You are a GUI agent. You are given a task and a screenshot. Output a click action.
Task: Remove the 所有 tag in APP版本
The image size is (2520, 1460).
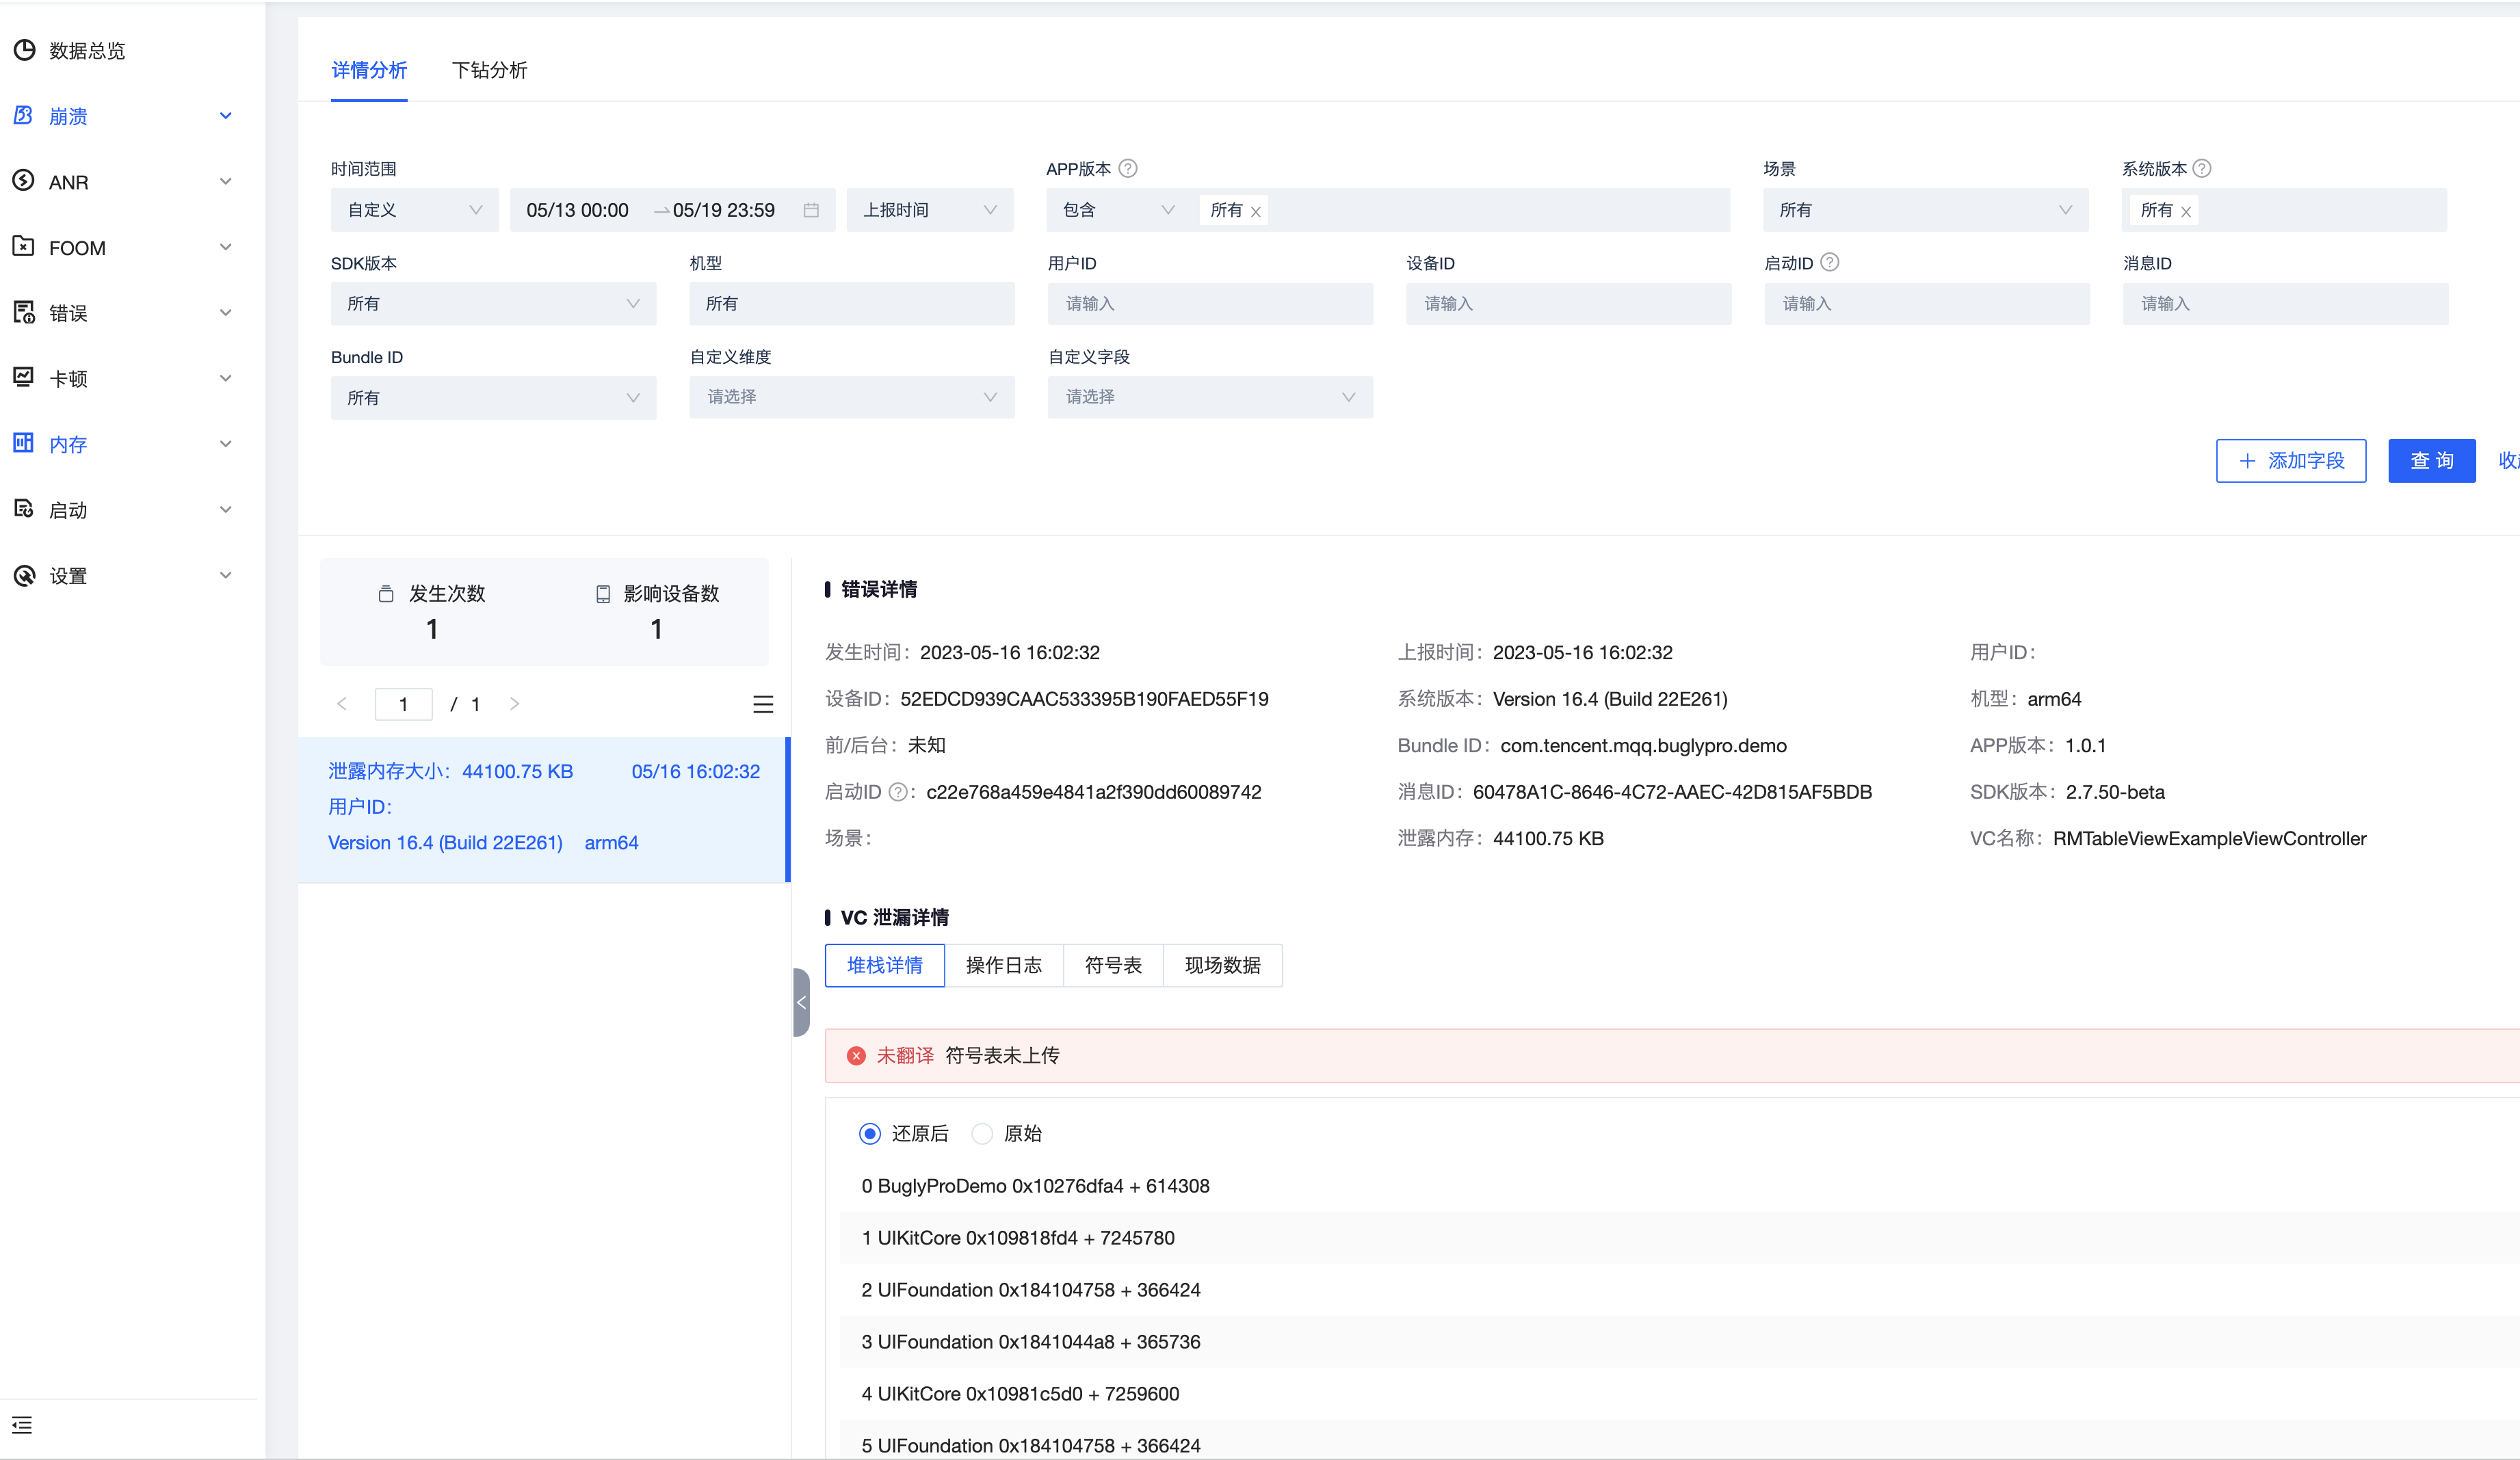[1255, 212]
